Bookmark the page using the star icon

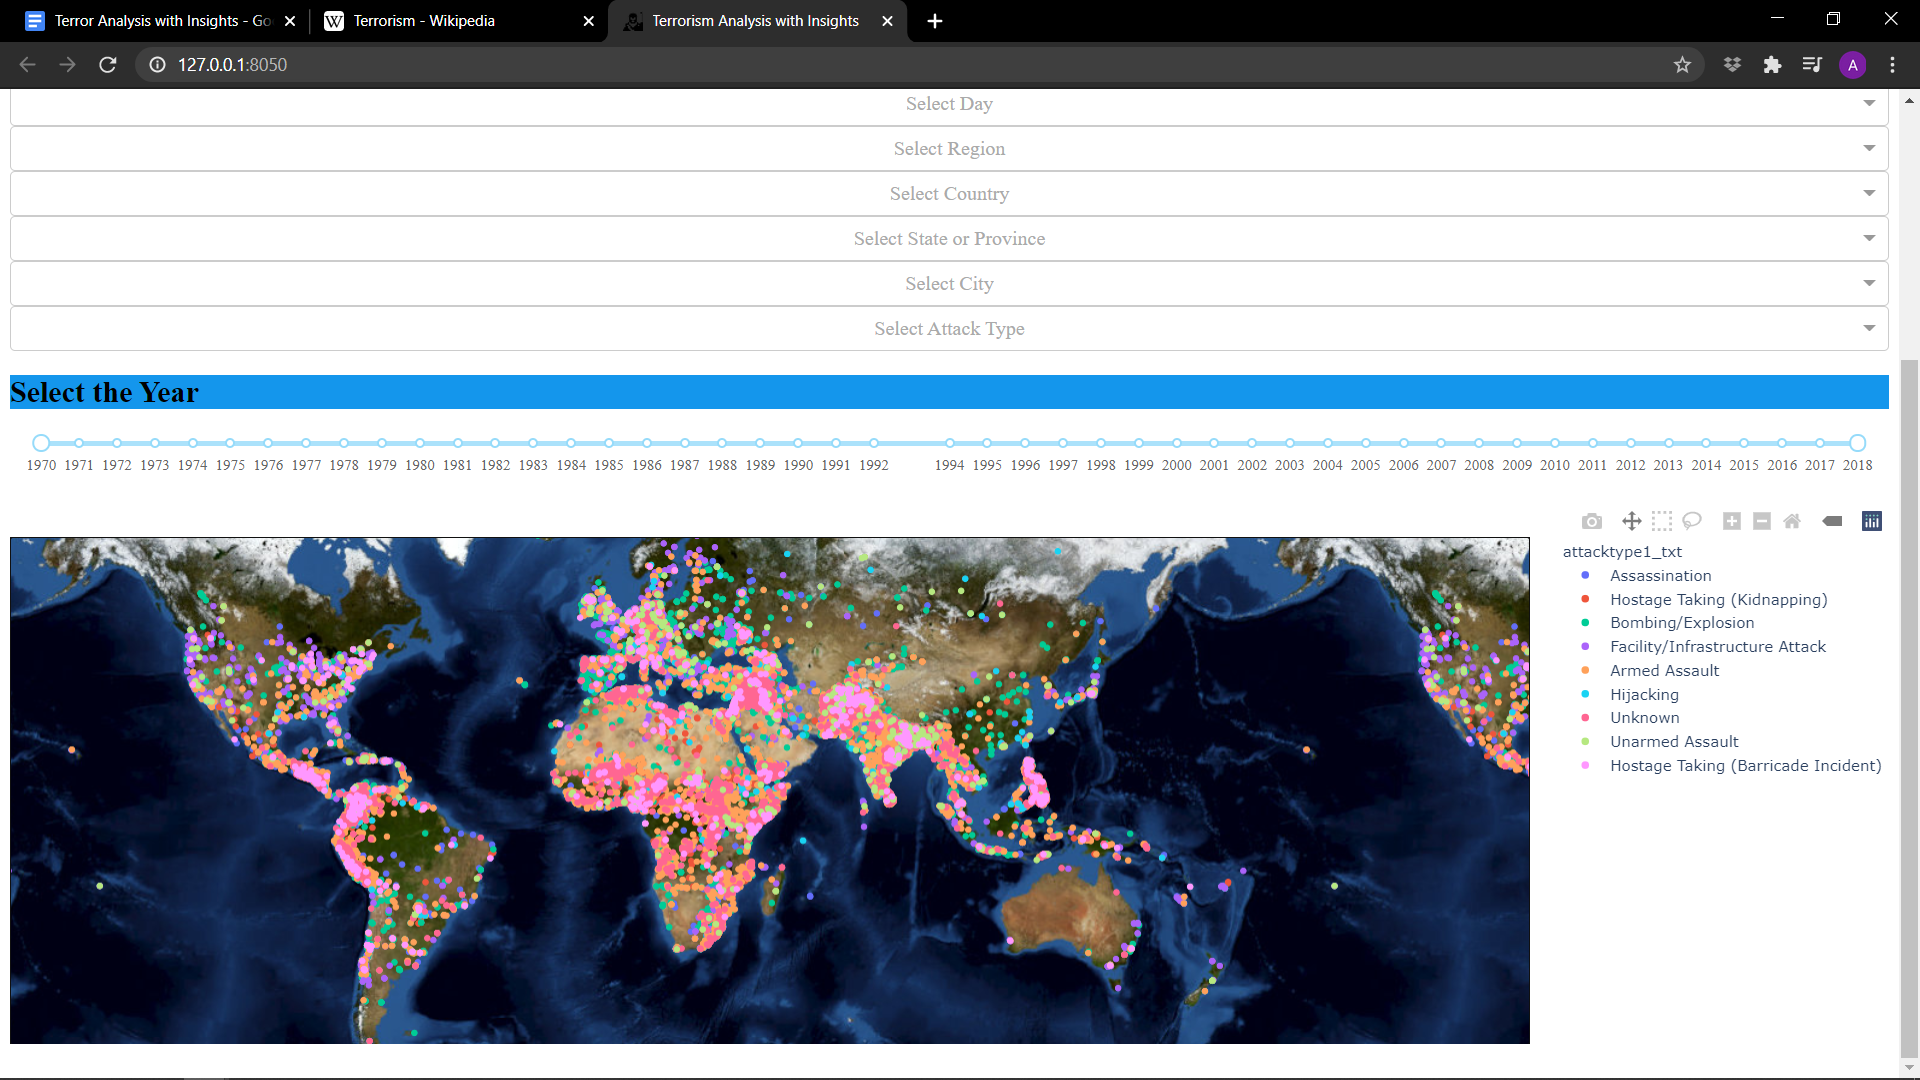pyautogui.click(x=1683, y=64)
